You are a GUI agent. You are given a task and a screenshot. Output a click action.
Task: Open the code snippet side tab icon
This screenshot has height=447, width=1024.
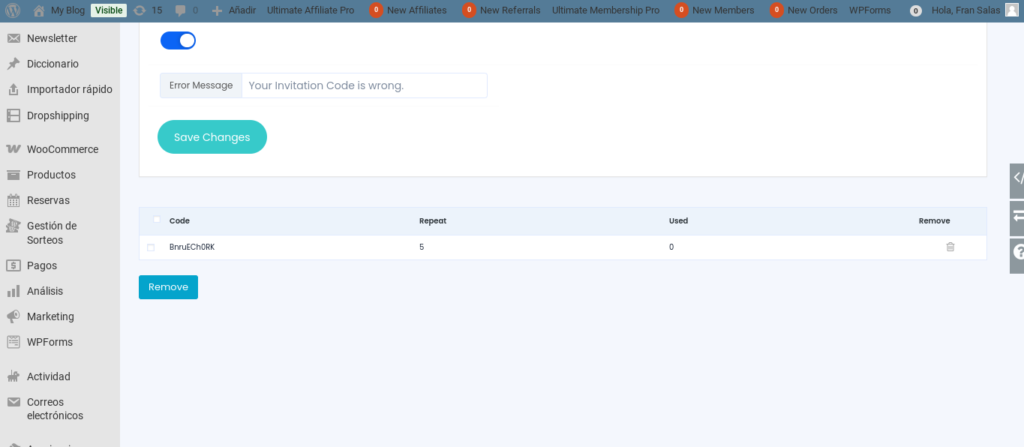pos(1017,178)
